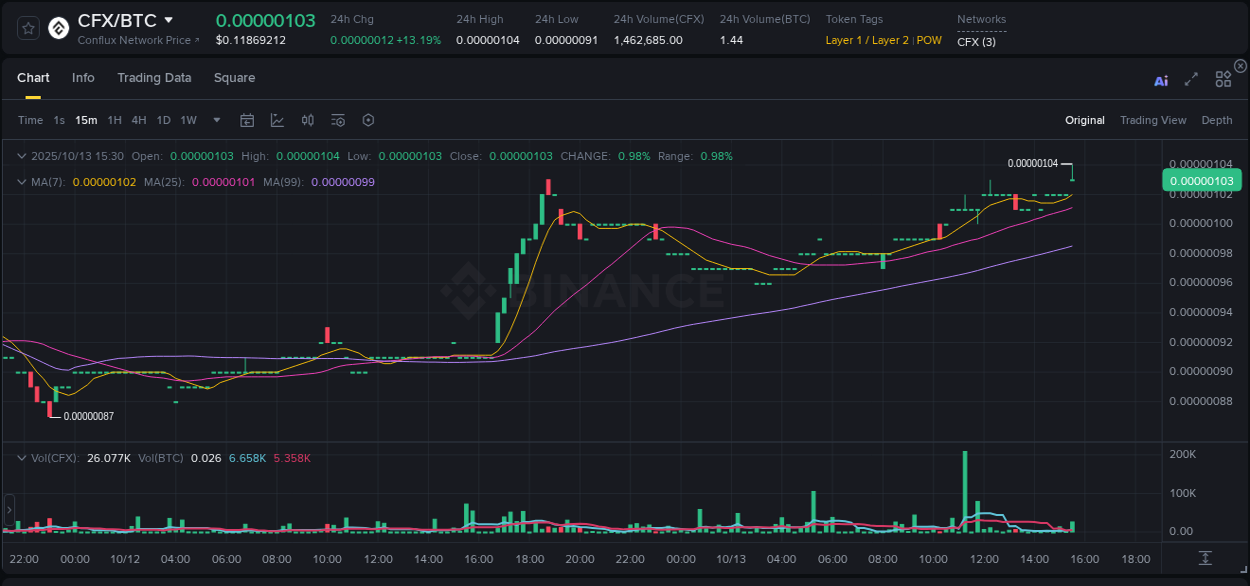Switch to the Trading Data tab
The height and width of the screenshot is (586, 1250).
pyautogui.click(x=154, y=78)
